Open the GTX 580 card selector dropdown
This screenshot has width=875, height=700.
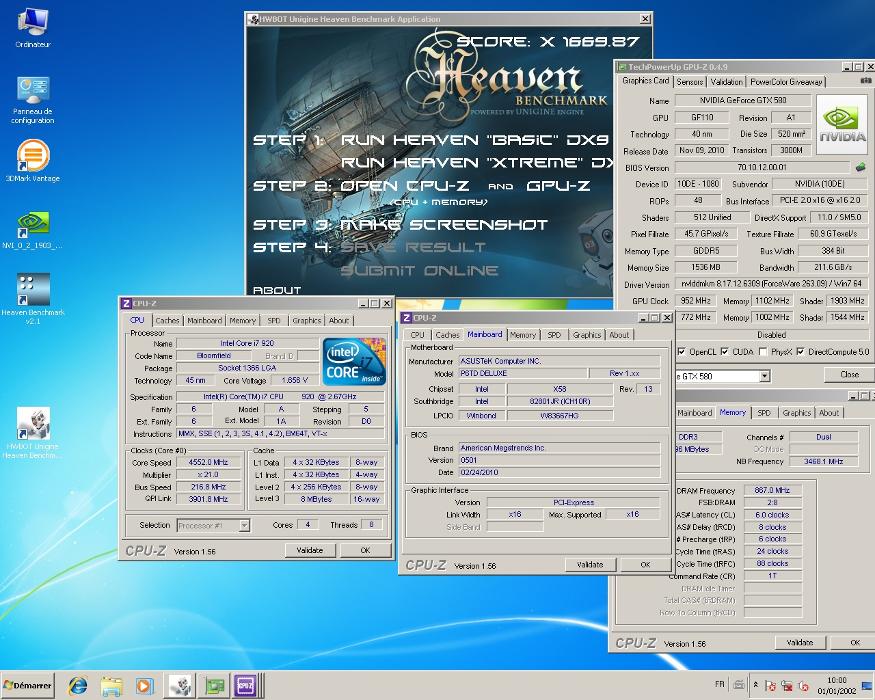click(x=765, y=376)
